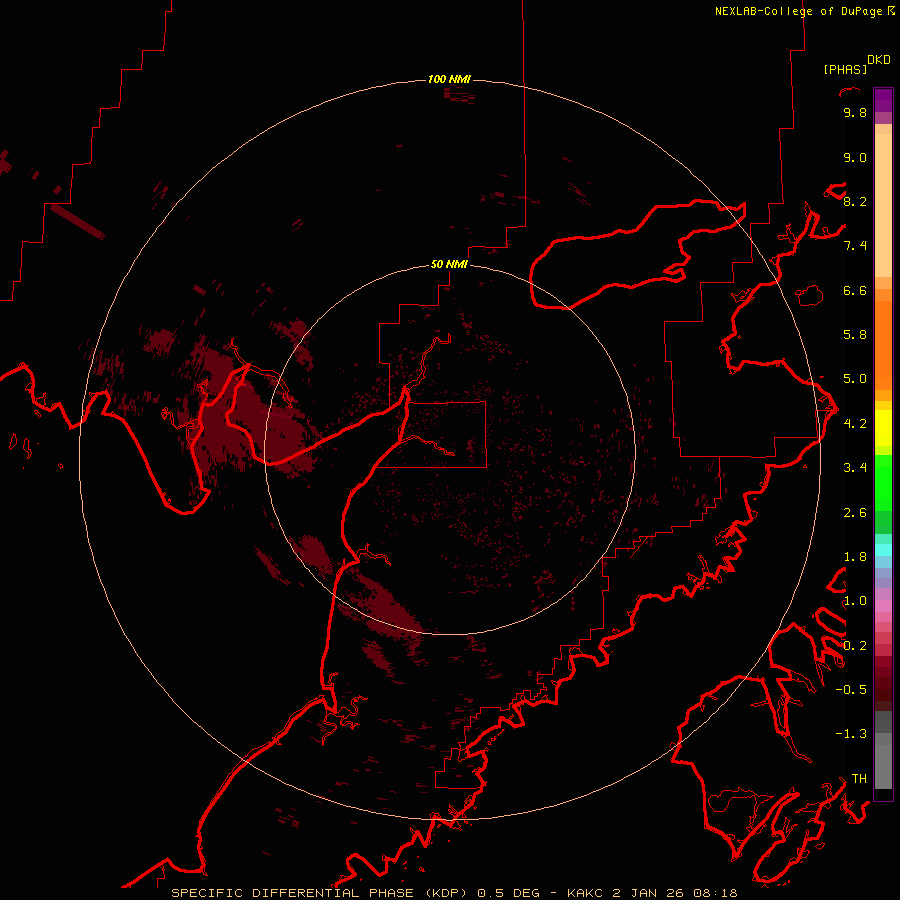Viewport: 900px width, 900px height.
Task: Click the 2.6 value on the legend
Action: pos(855,512)
